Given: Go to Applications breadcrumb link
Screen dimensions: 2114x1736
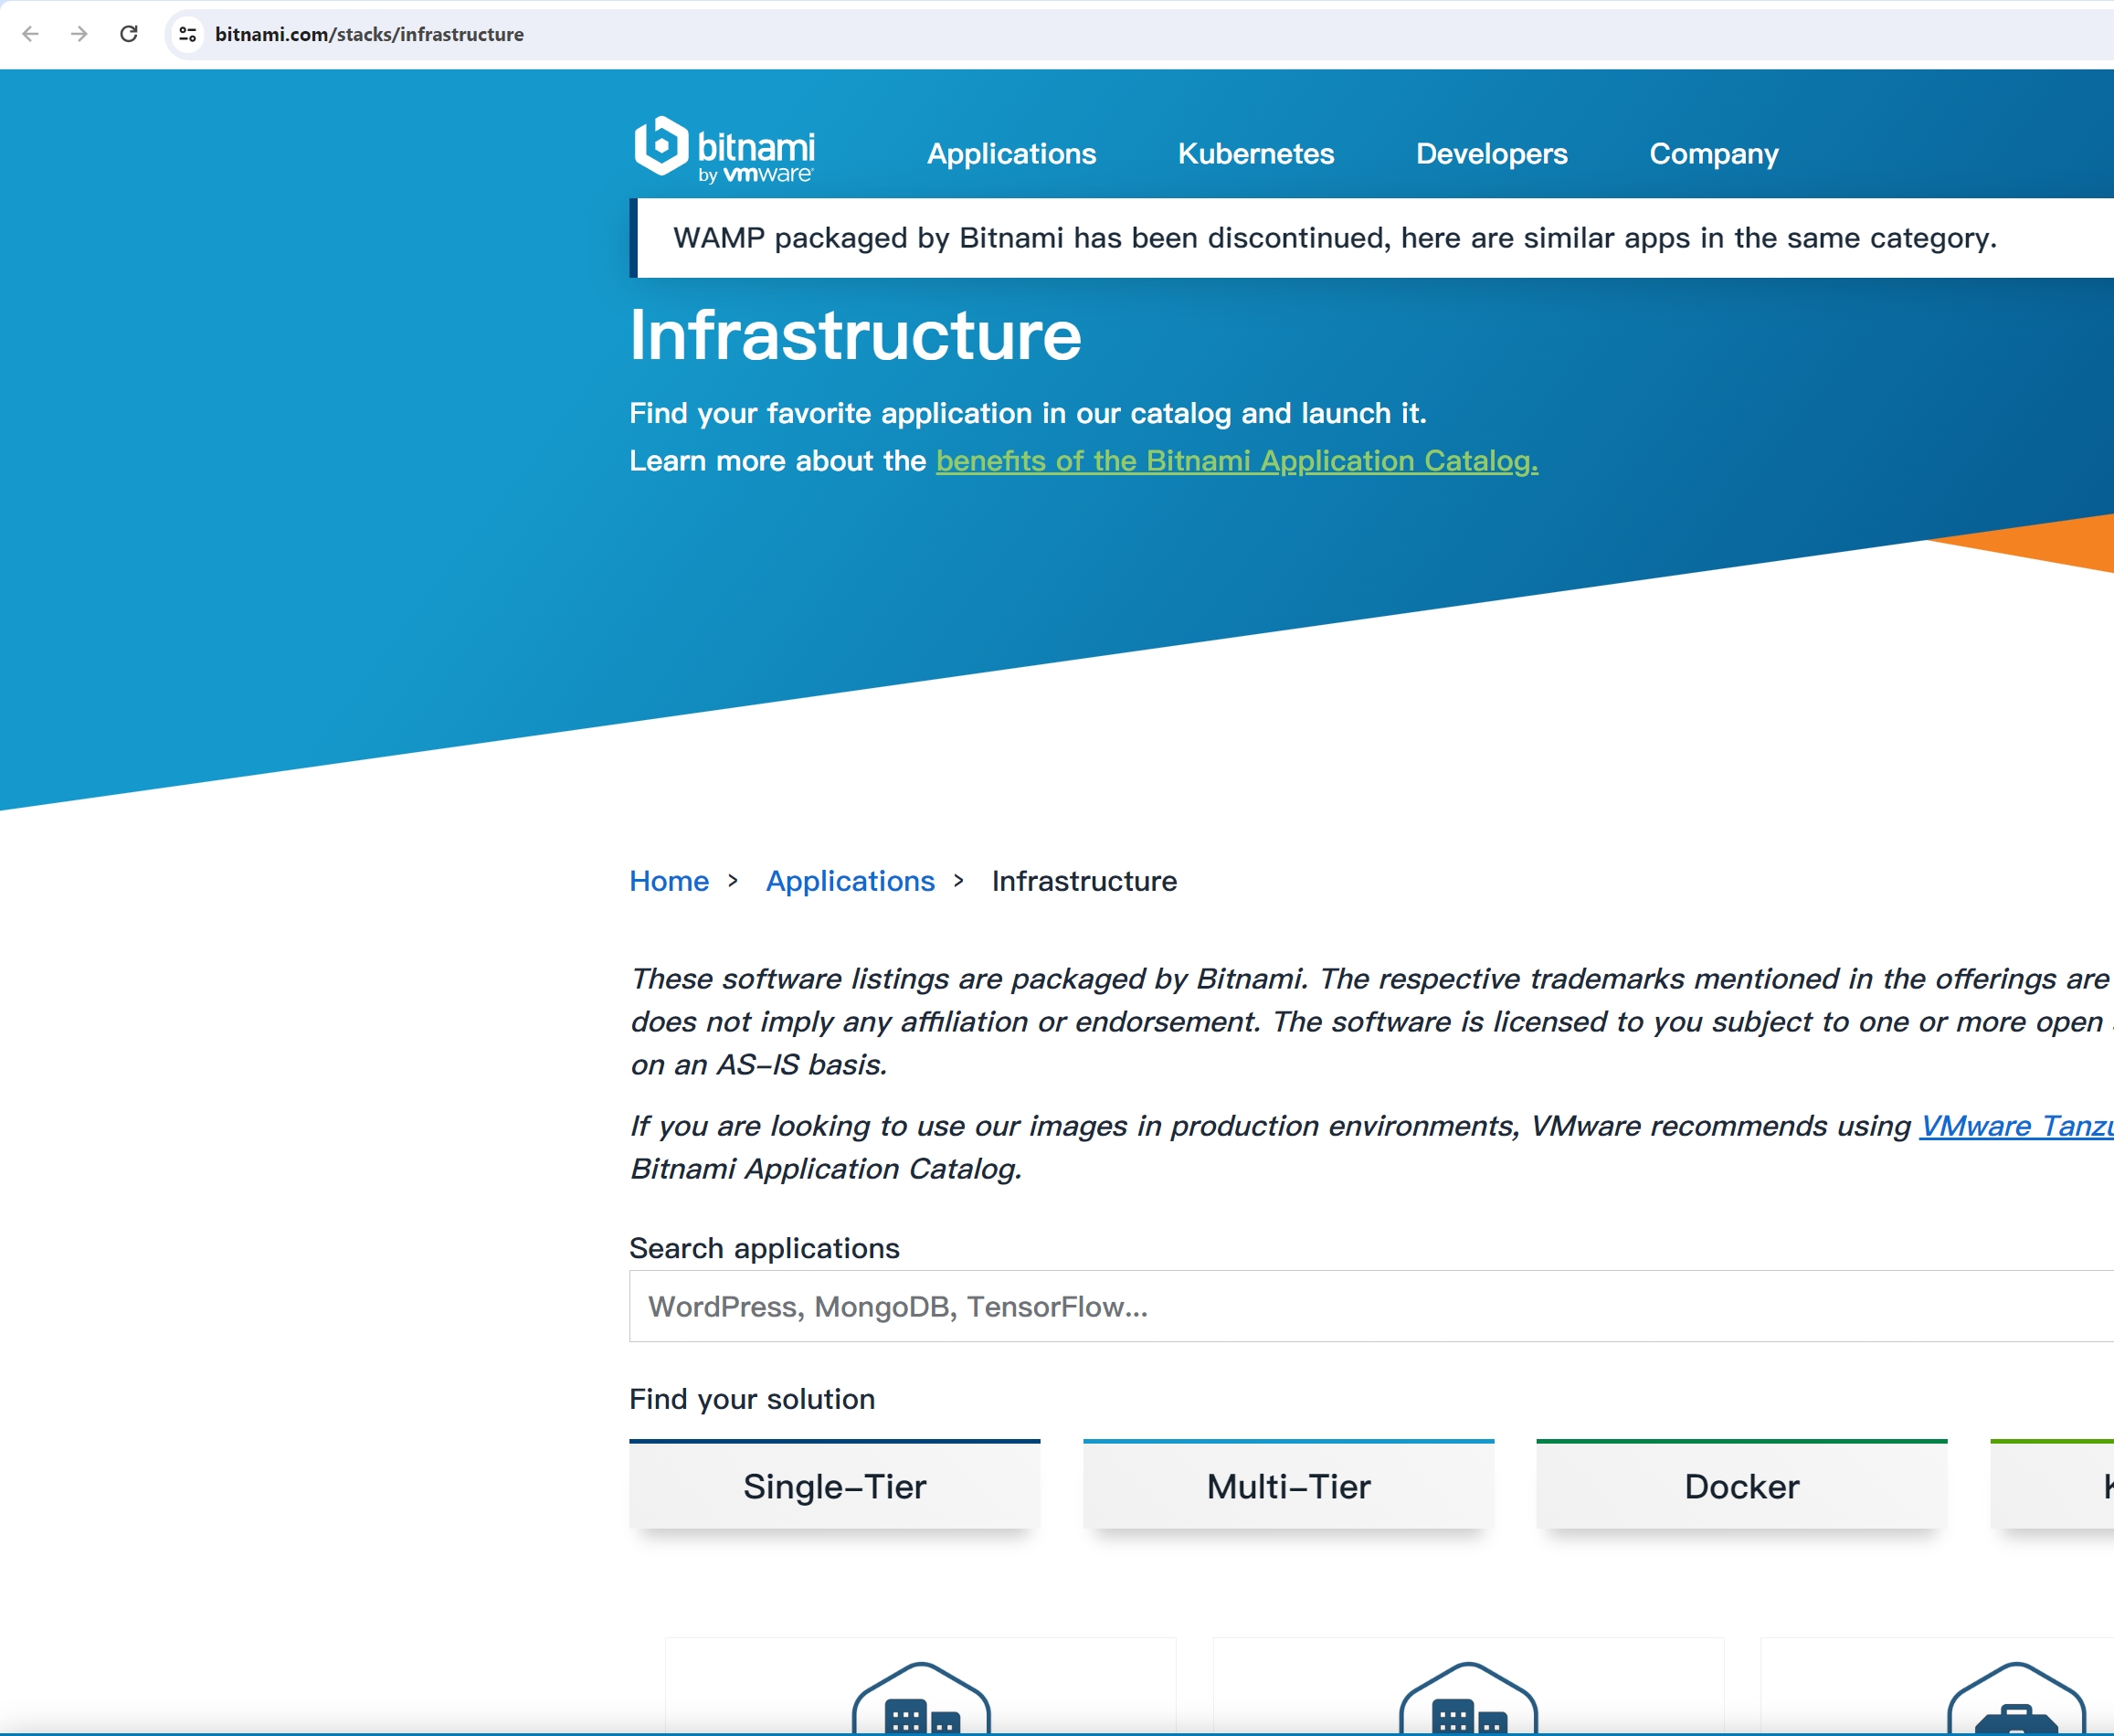Looking at the screenshot, I should [x=850, y=881].
